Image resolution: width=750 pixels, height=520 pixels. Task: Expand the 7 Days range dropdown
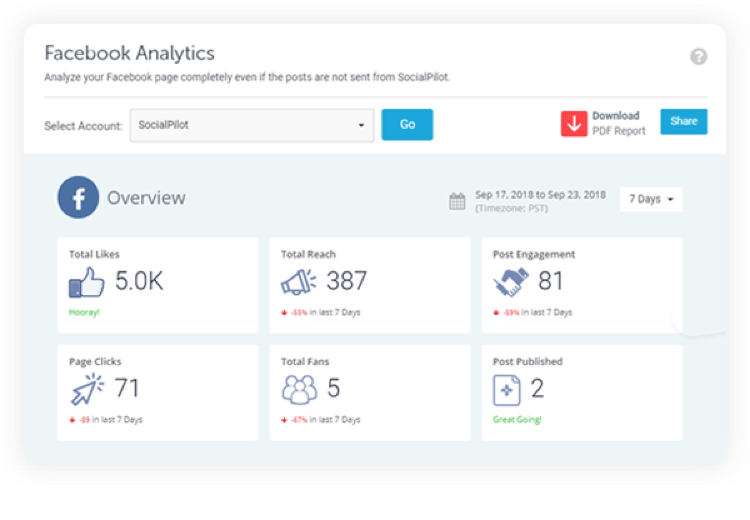pyautogui.click(x=651, y=199)
